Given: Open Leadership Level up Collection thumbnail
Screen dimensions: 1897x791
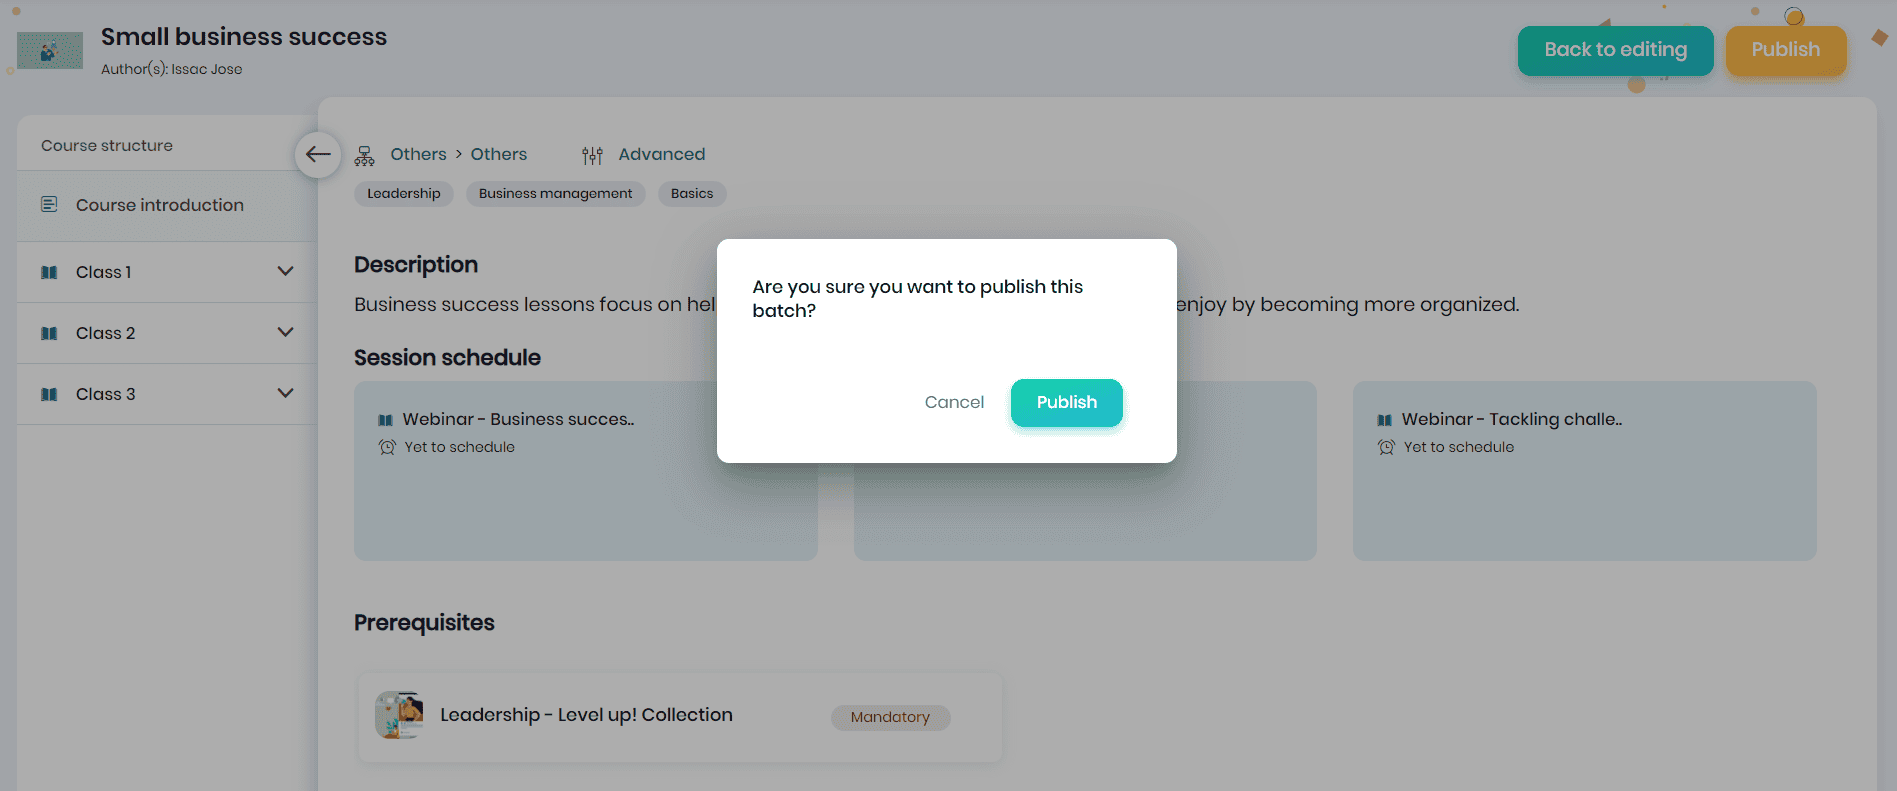Looking at the screenshot, I should pos(399,715).
